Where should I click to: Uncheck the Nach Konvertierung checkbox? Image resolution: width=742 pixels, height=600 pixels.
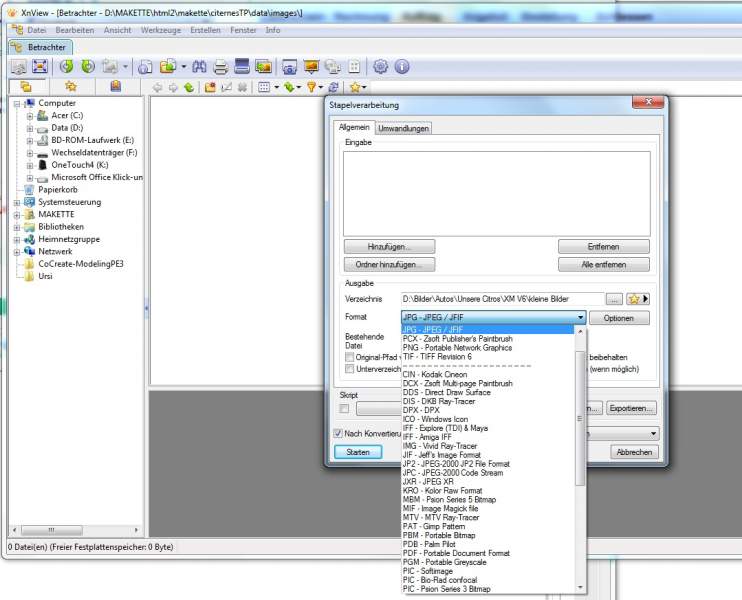338,433
